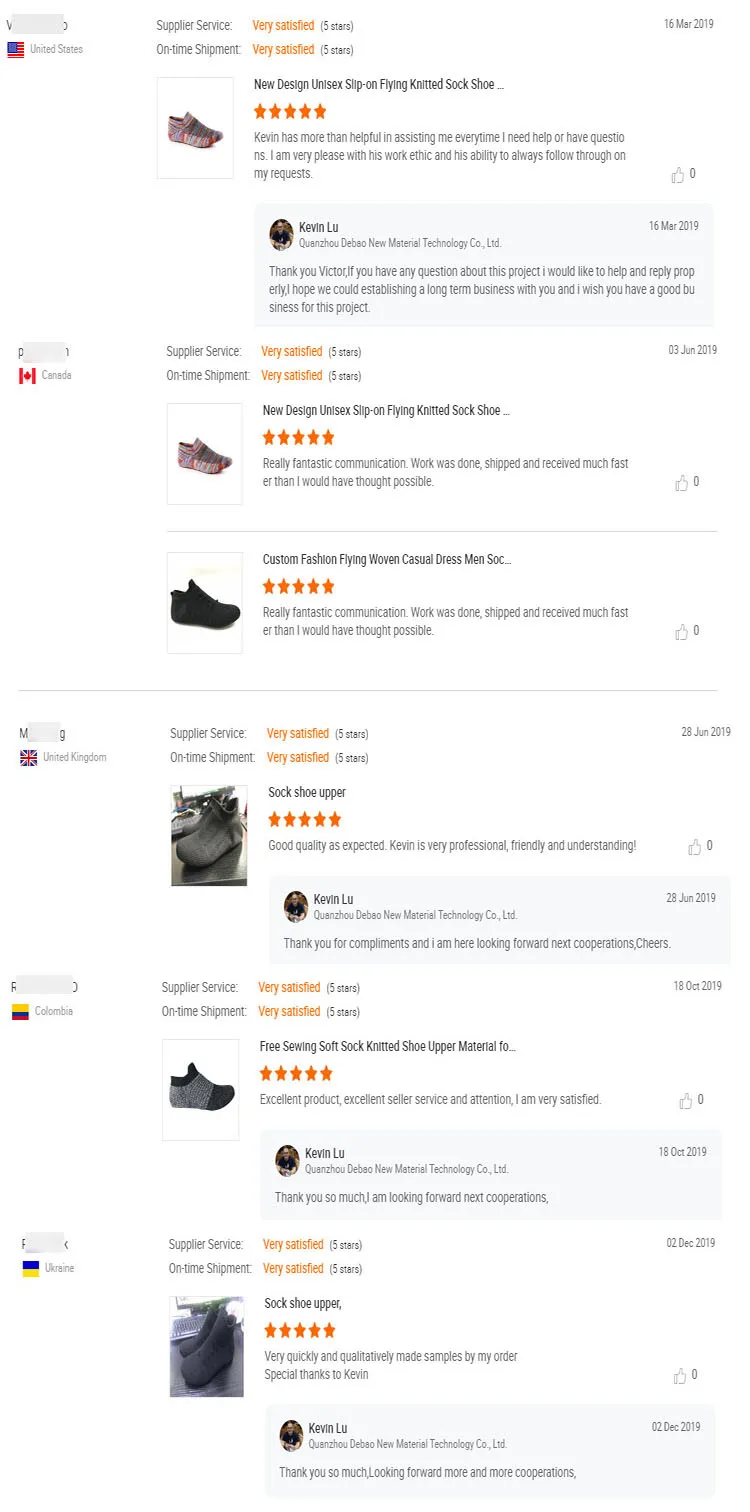Open New Design Unisex Slip-on link in Canada review
This screenshot has width=750, height=1512.
(387, 411)
